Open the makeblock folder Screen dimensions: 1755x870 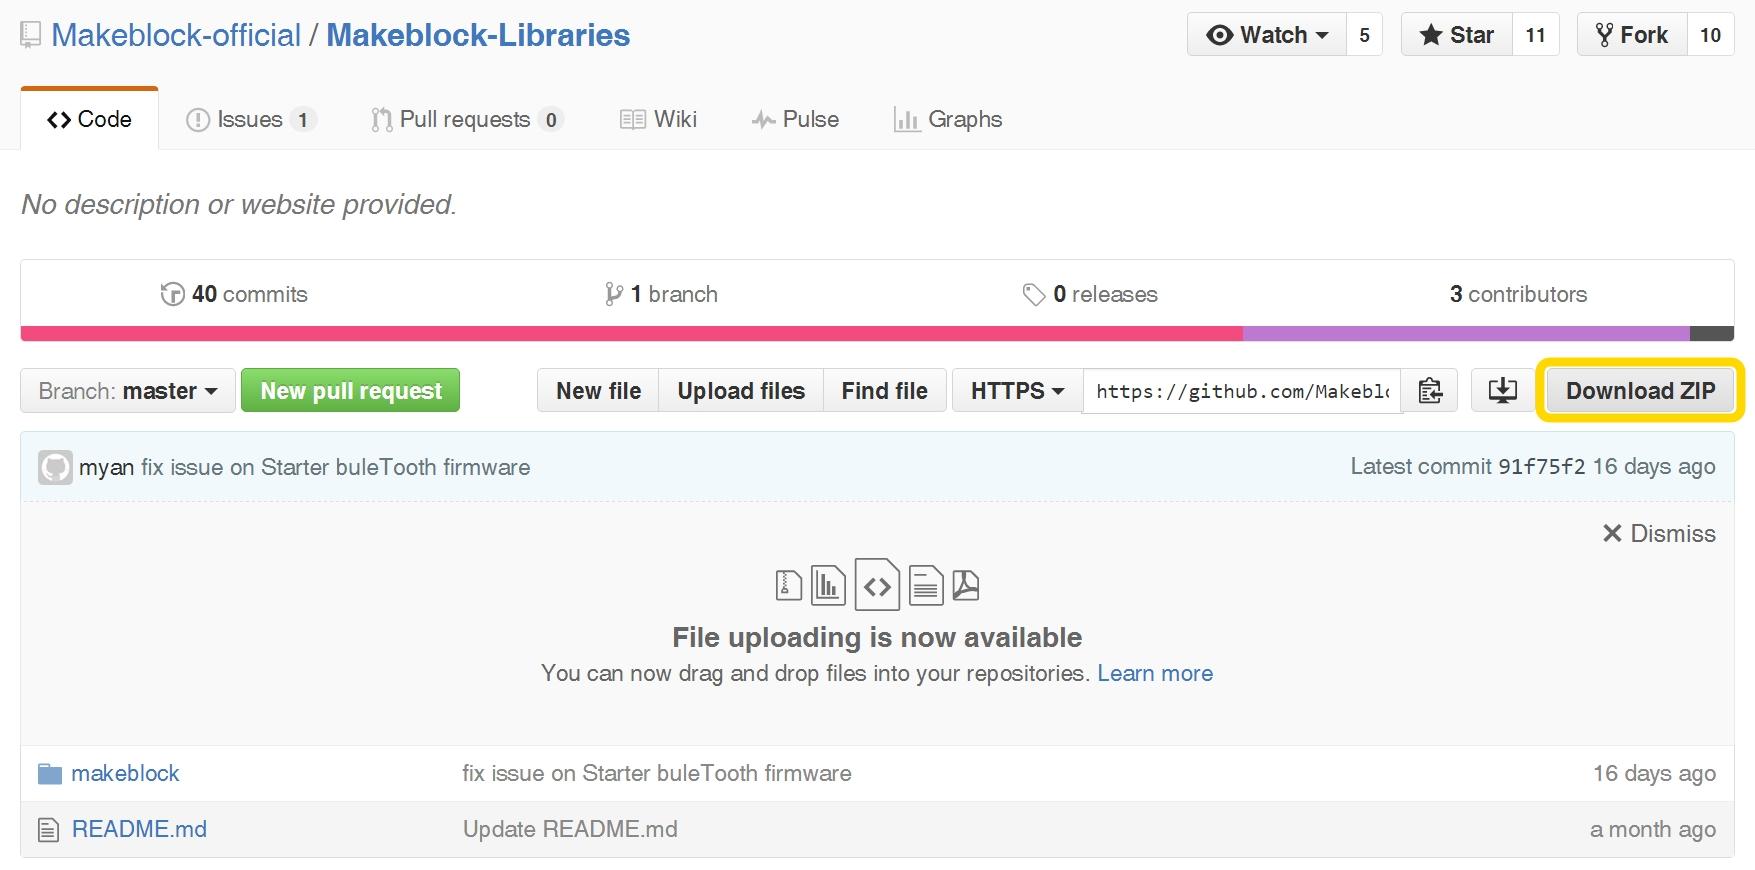tap(125, 774)
